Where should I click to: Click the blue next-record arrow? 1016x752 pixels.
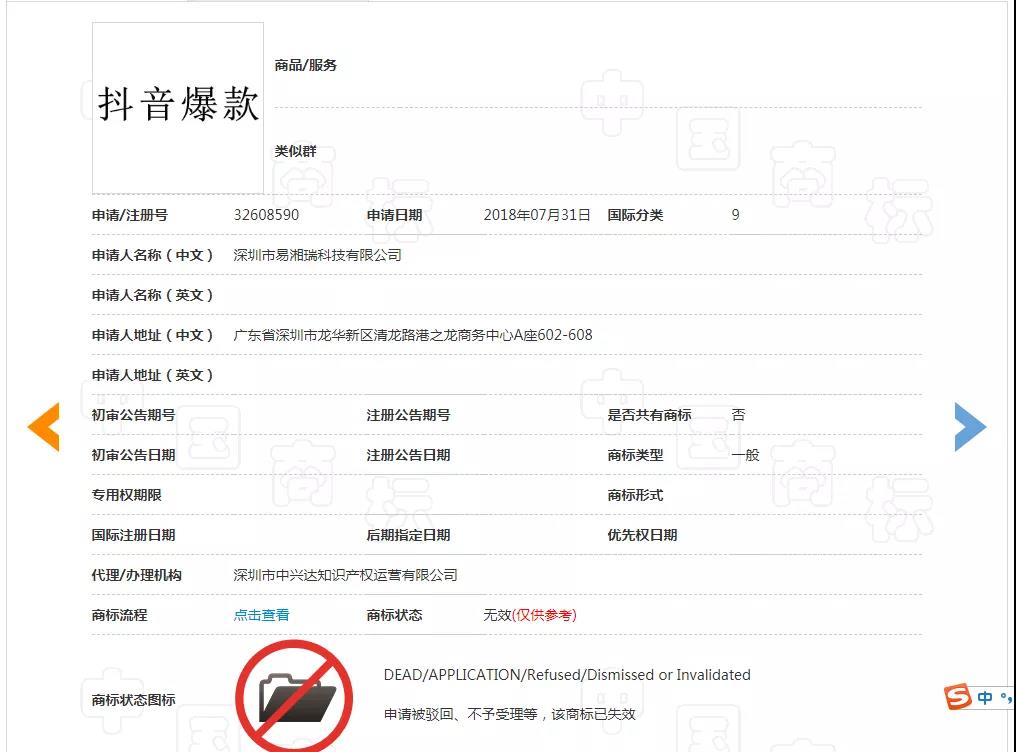pyautogui.click(x=969, y=427)
